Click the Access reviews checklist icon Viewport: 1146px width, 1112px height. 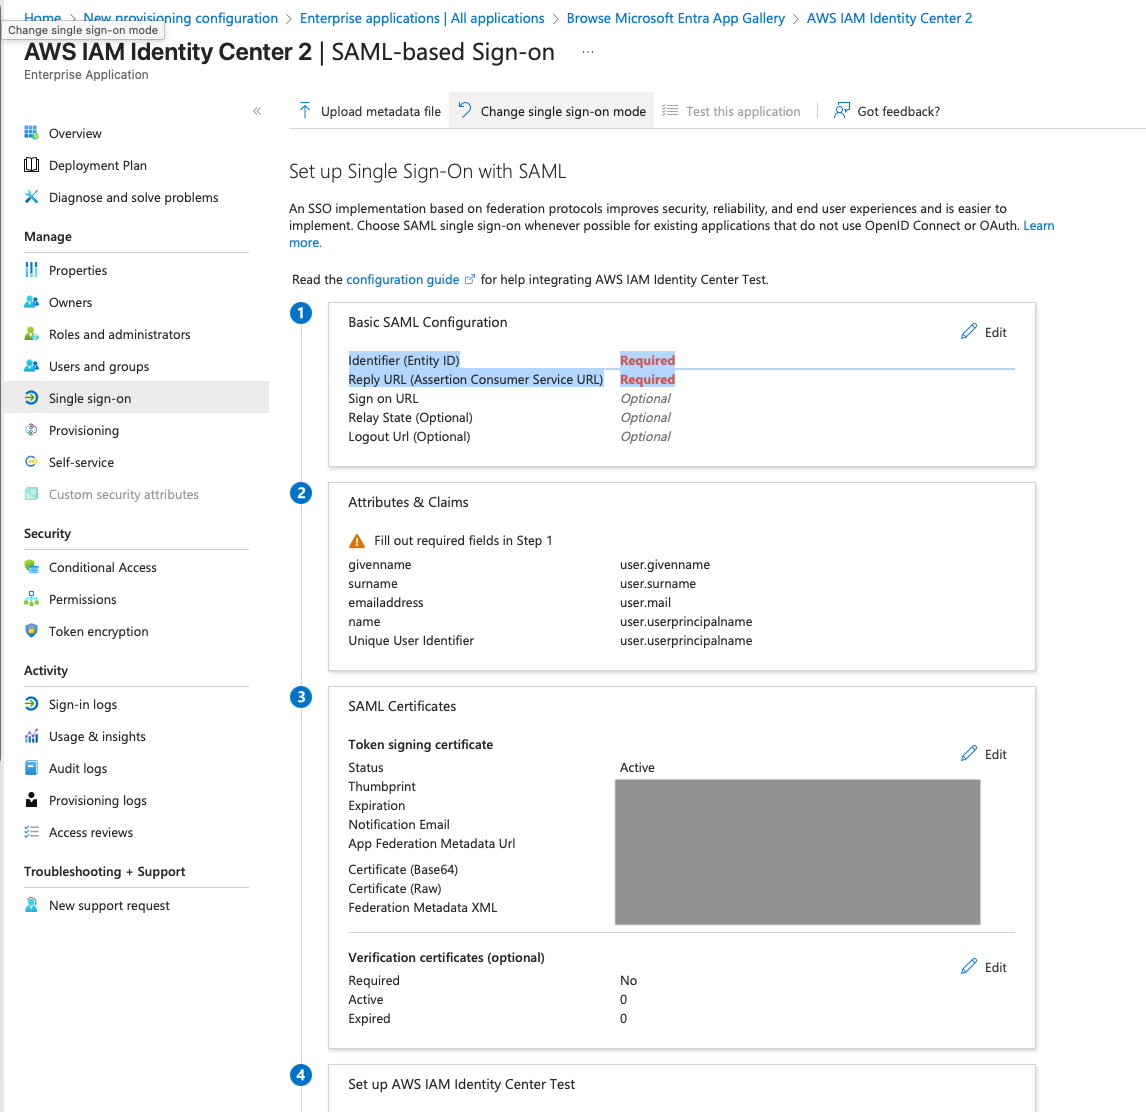[31, 832]
